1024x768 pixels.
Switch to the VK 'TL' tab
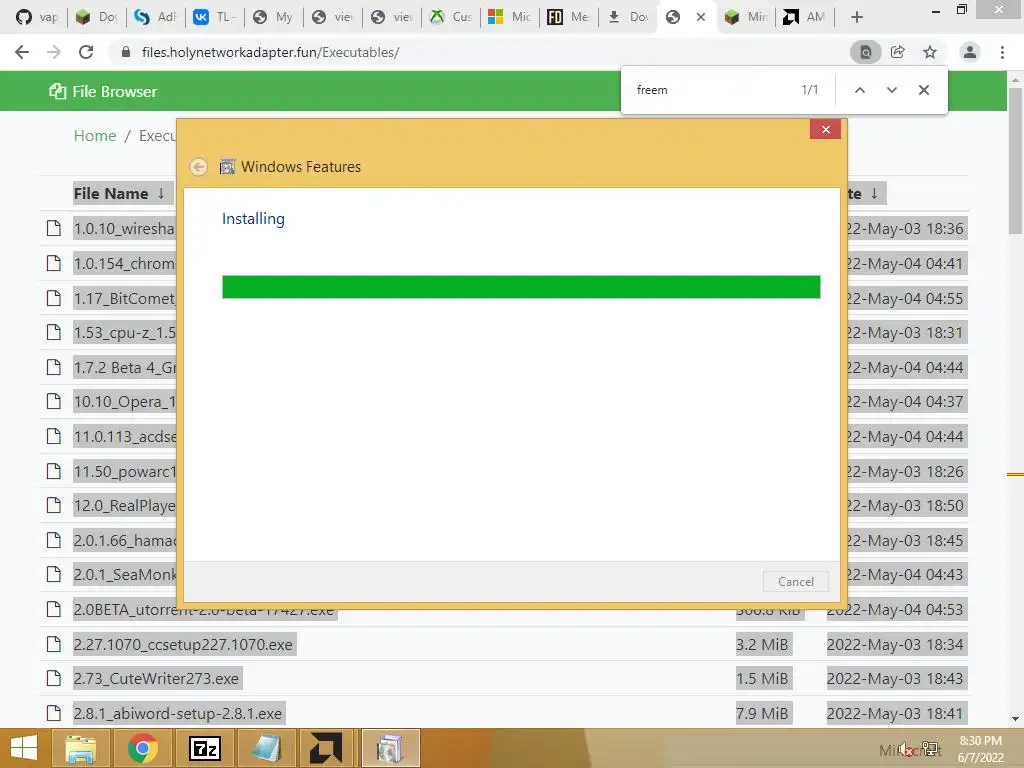[214, 18]
